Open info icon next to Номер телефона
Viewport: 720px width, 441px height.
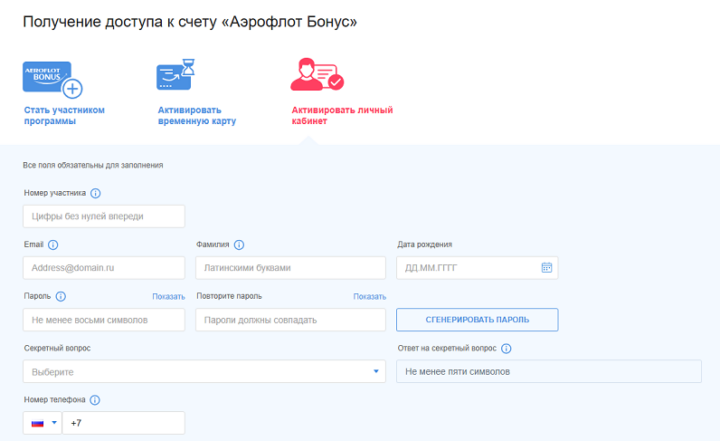coord(95,400)
